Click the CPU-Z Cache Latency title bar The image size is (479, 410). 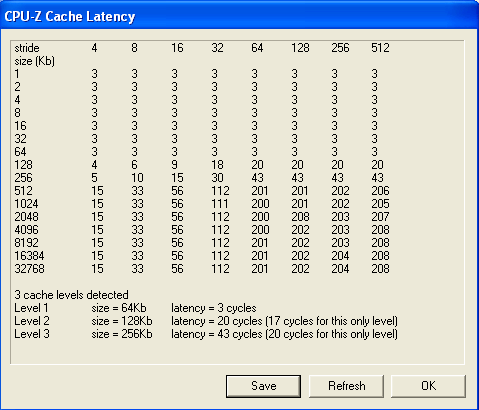(239, 16)
